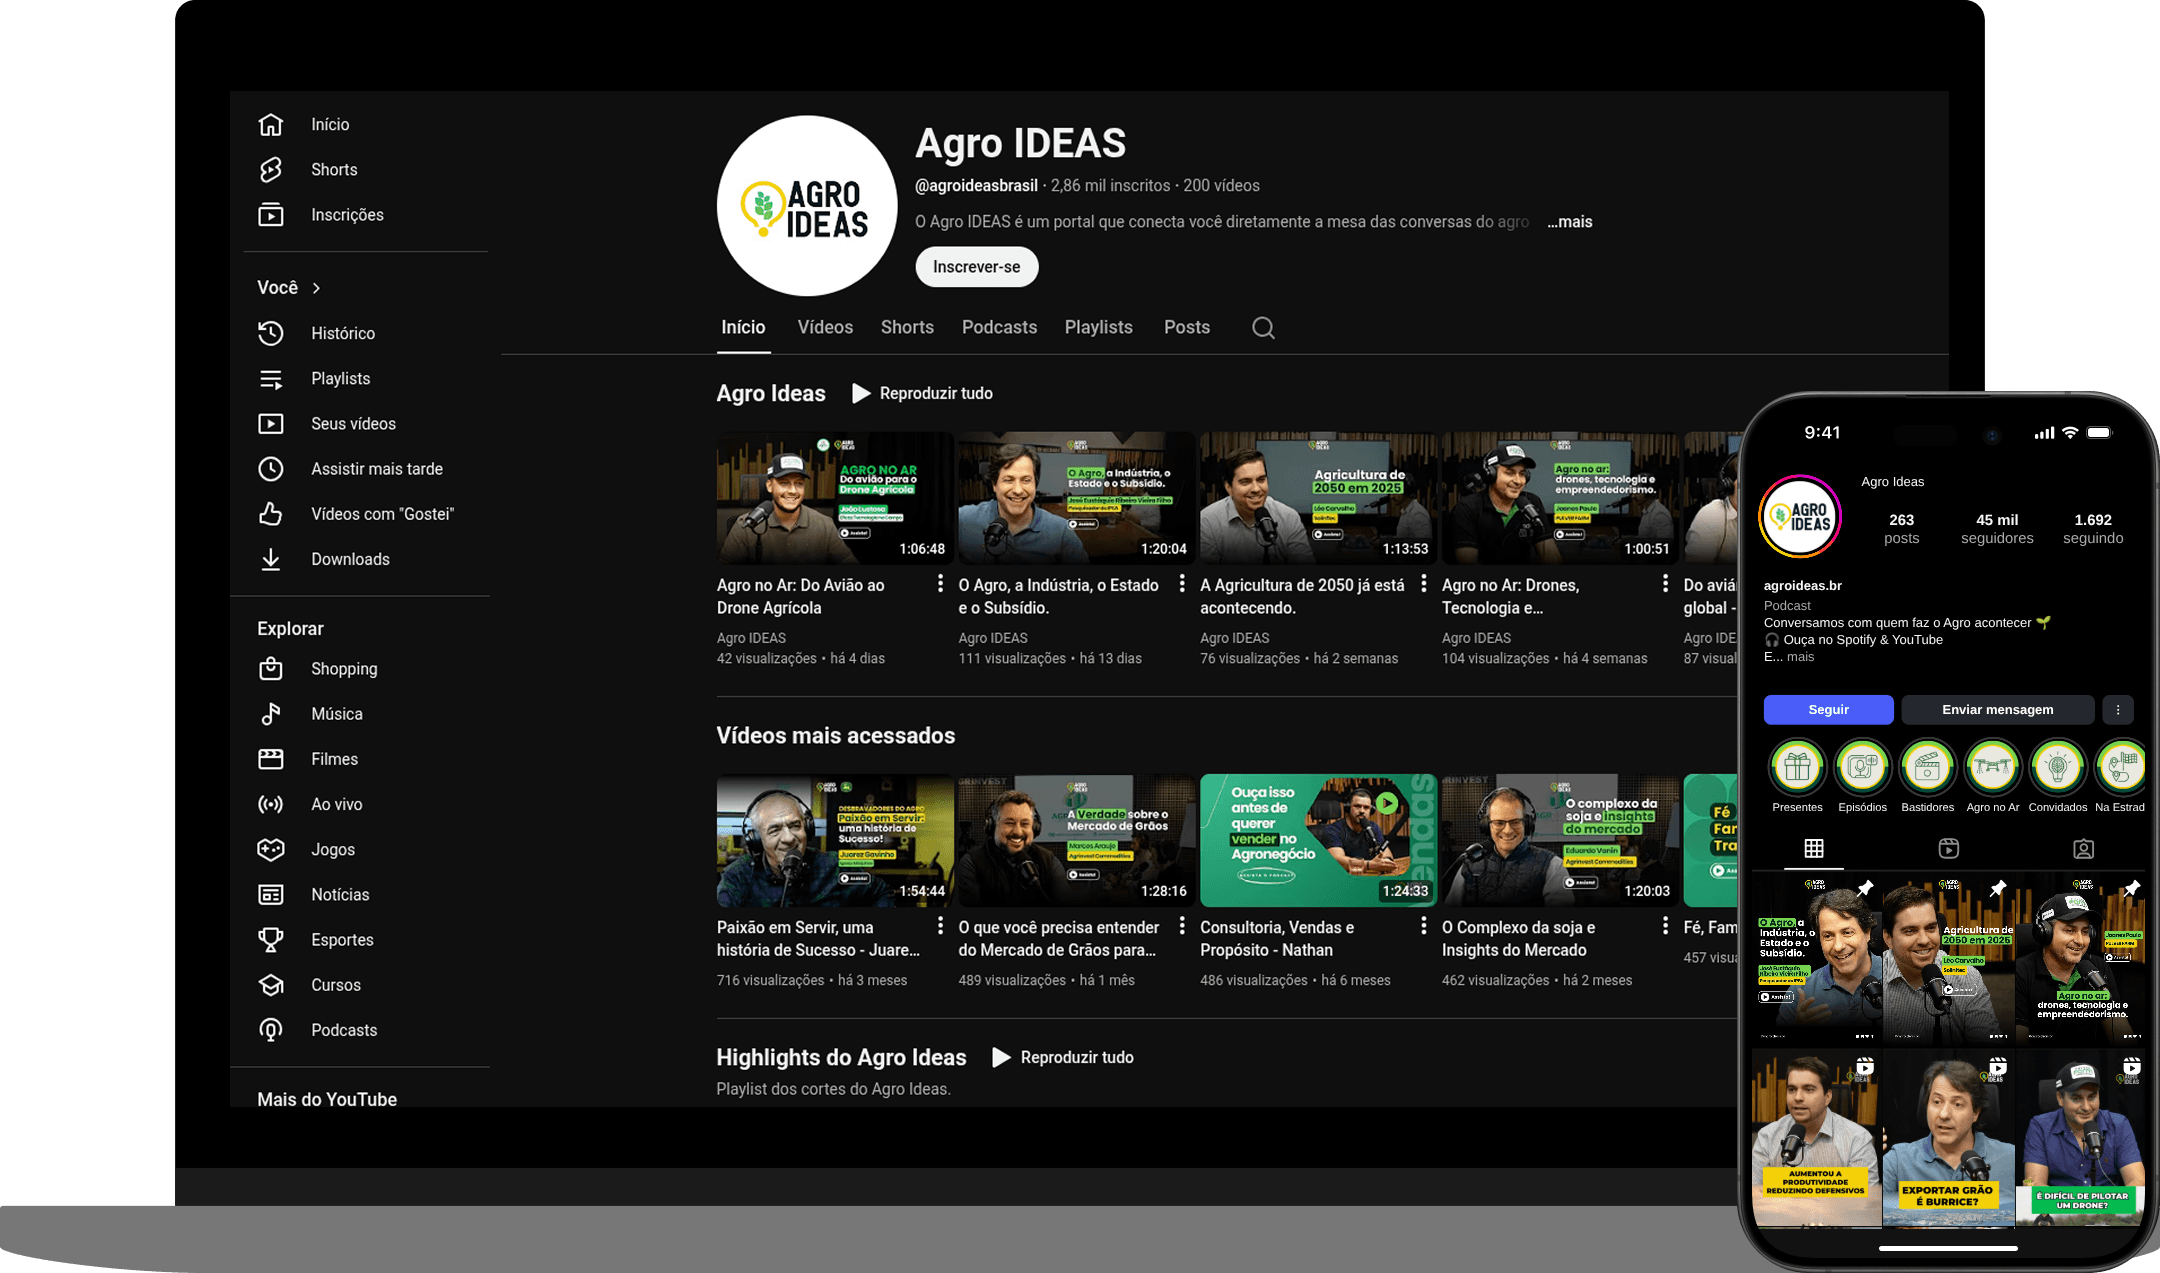Expand the Você section chevron
Image resolution: width=2160 pixels, height=1273 pixels.
click(x=316, y=288)
